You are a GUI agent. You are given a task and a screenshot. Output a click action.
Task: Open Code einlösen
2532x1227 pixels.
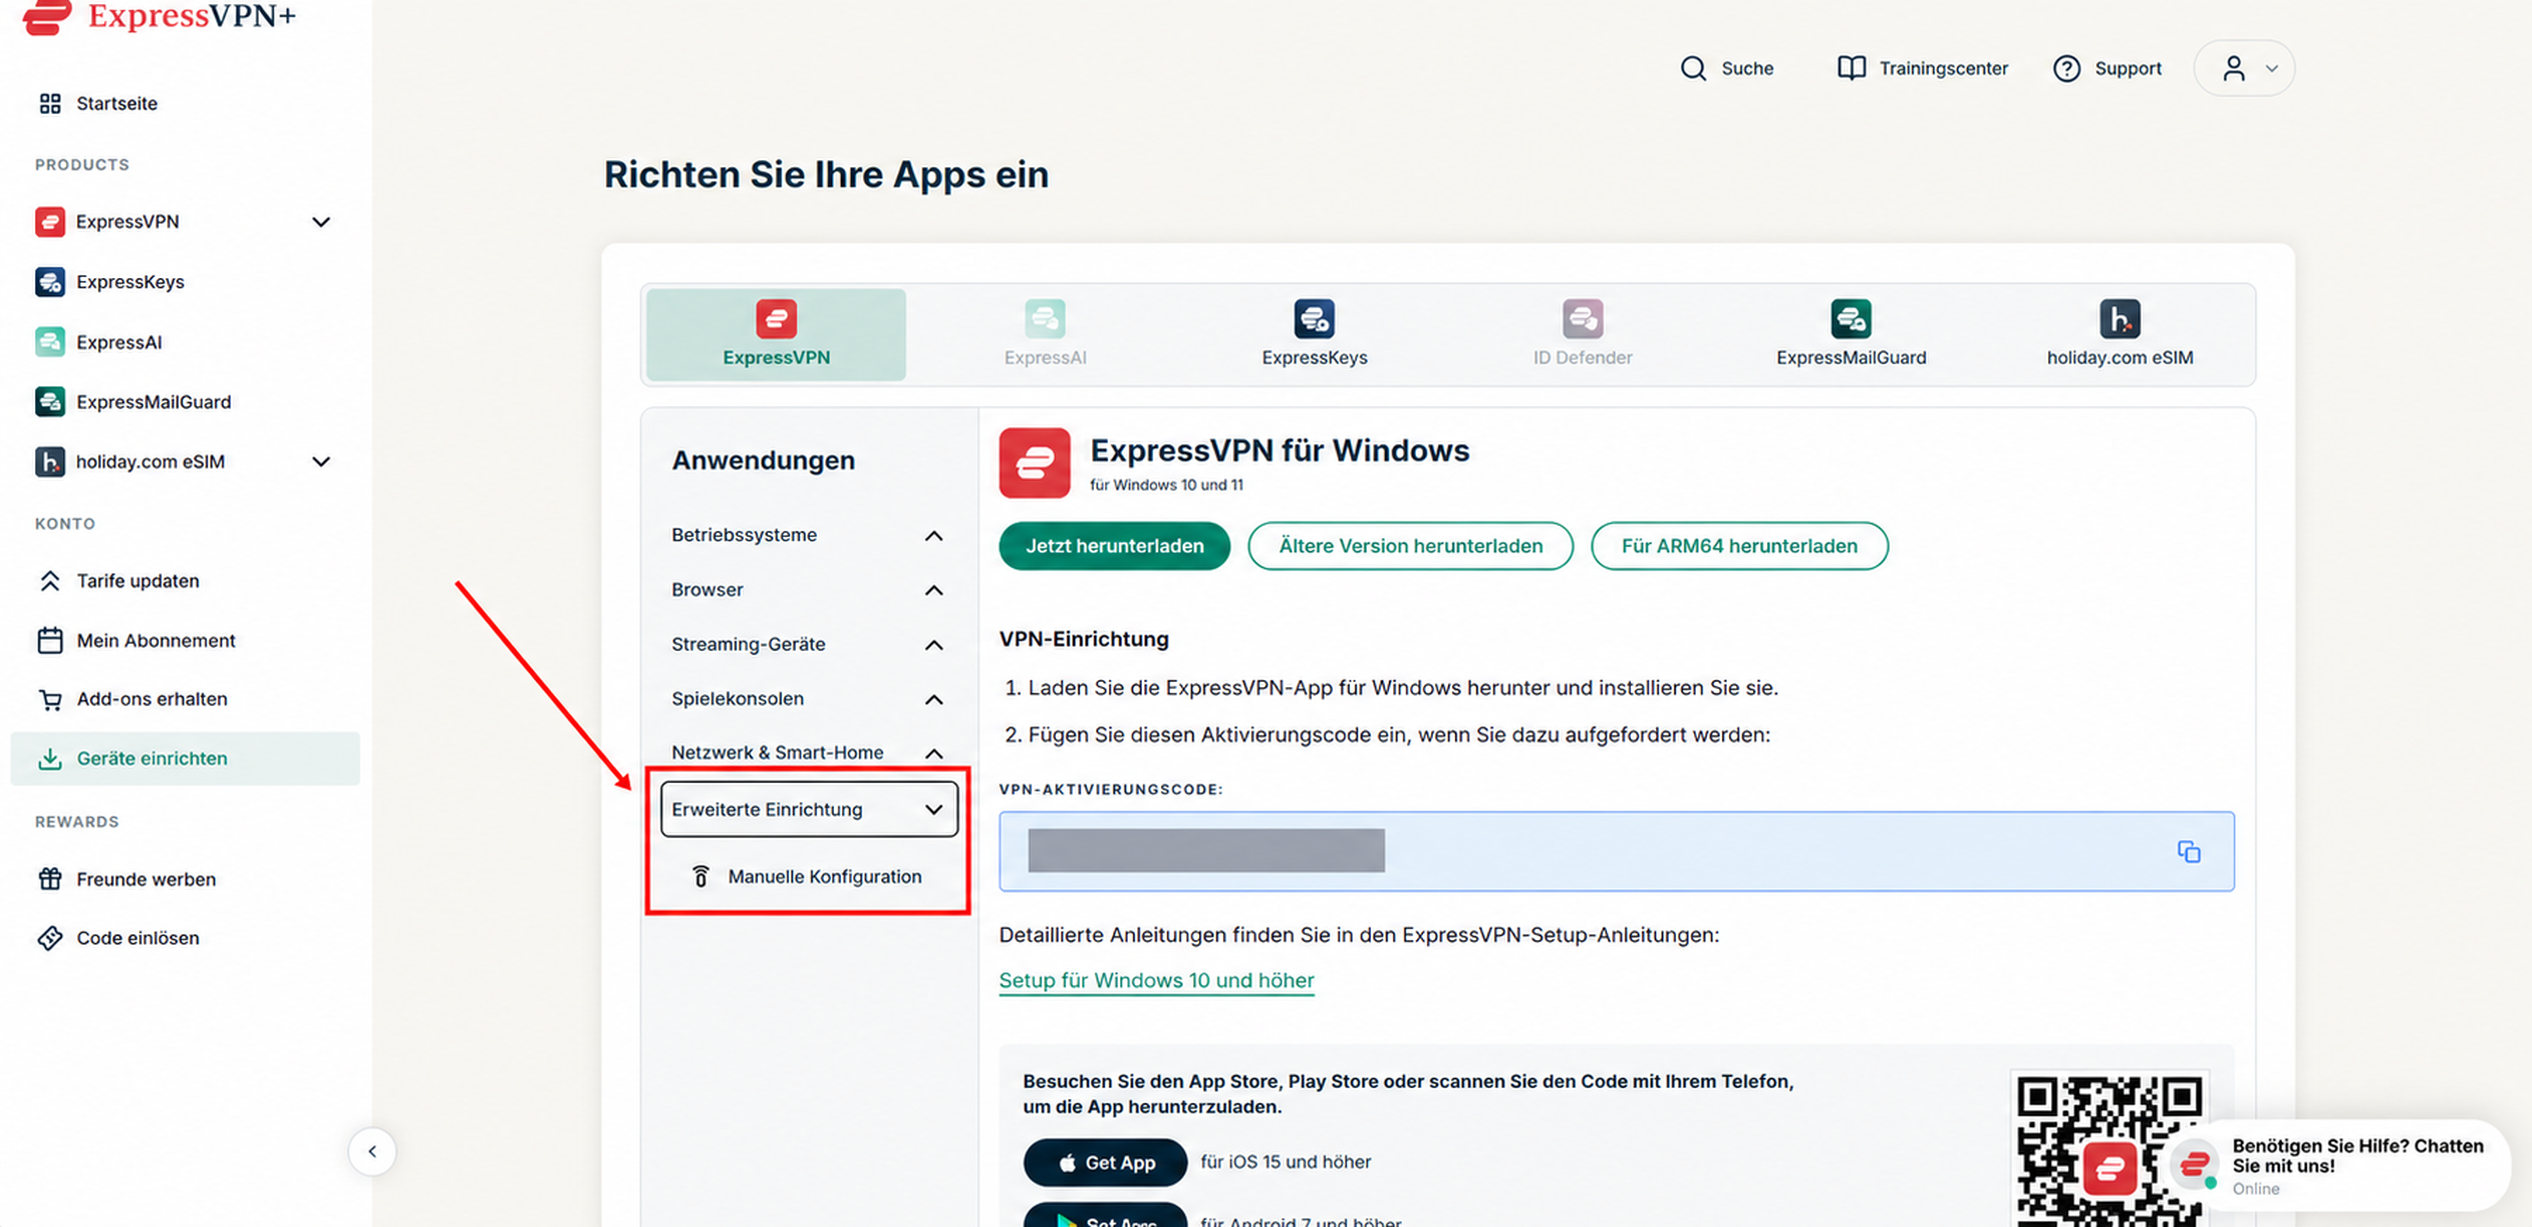[x=137, y=938]
